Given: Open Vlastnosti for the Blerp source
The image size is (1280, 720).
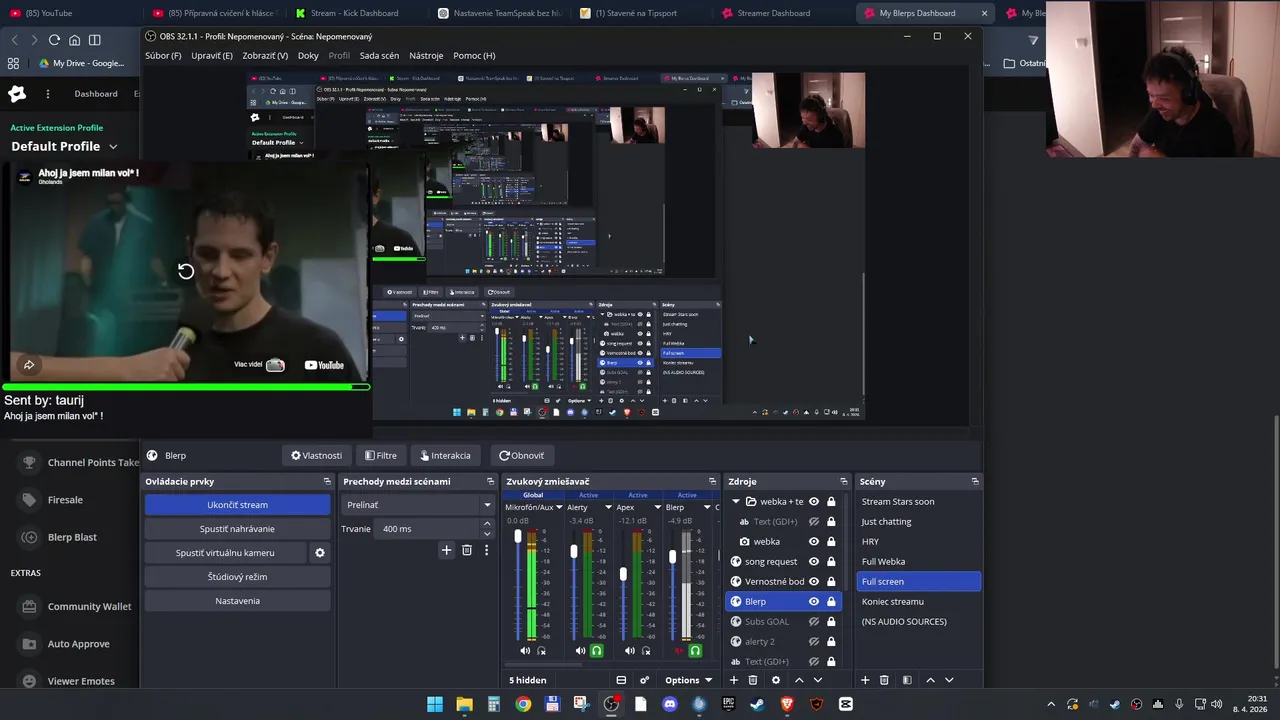Looking at the screenshot, I should coord(316,455).
